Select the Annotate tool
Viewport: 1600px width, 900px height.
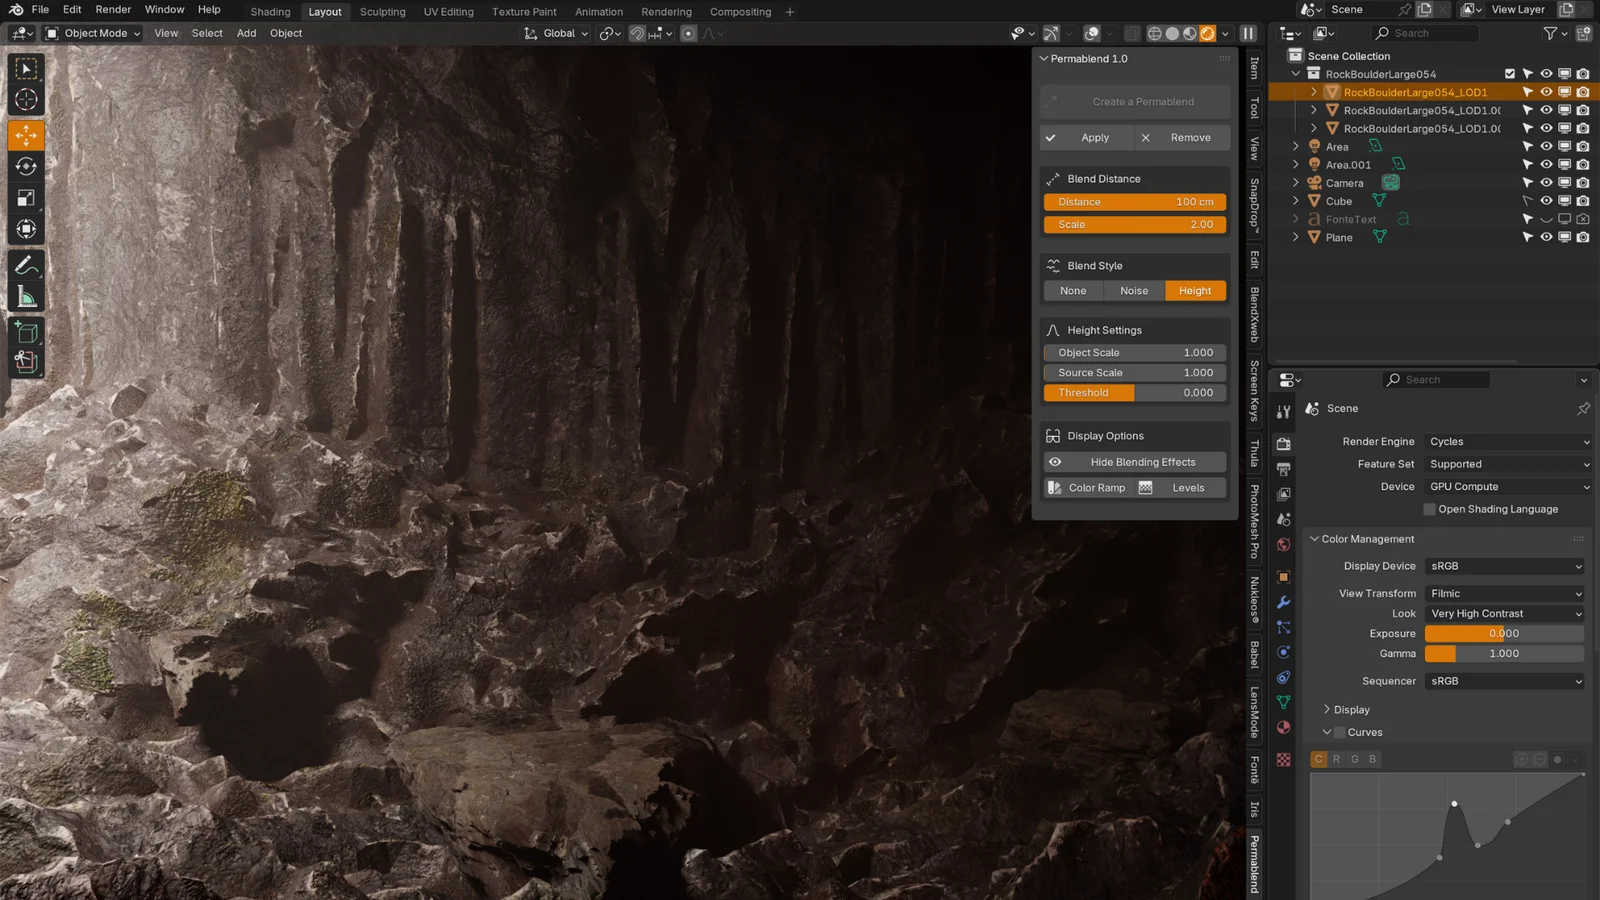coord(25,264)
